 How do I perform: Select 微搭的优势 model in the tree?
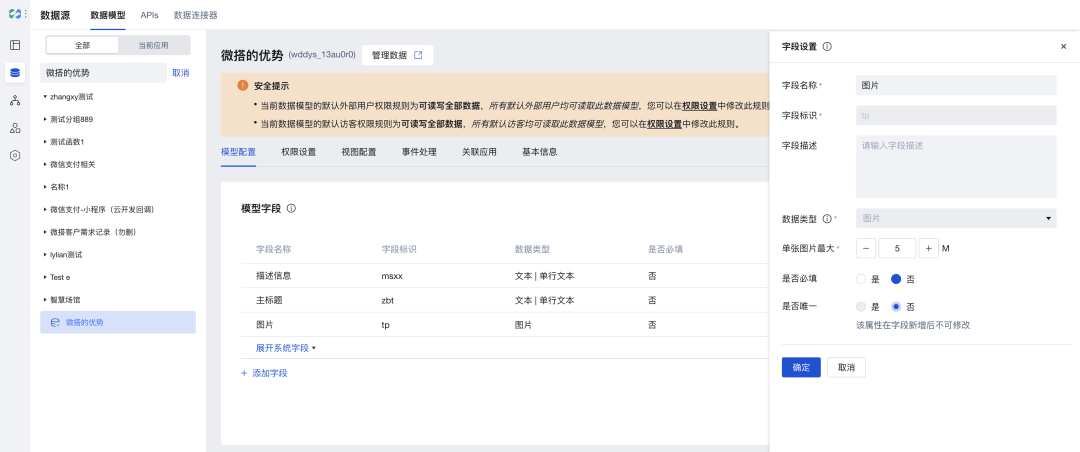[x=118, y=322]
